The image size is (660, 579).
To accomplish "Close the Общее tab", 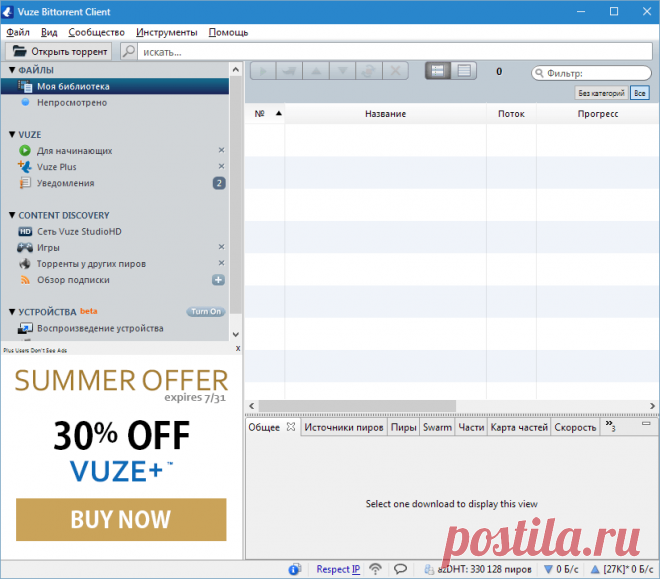I will click(x=290, y=427).
